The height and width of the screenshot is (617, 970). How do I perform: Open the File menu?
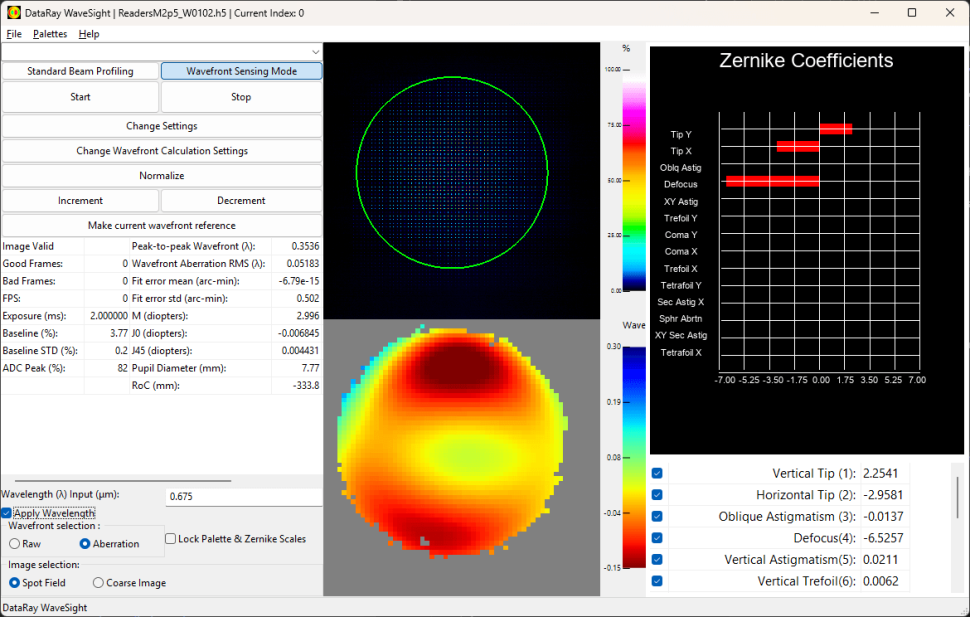[x=14, y=34]
